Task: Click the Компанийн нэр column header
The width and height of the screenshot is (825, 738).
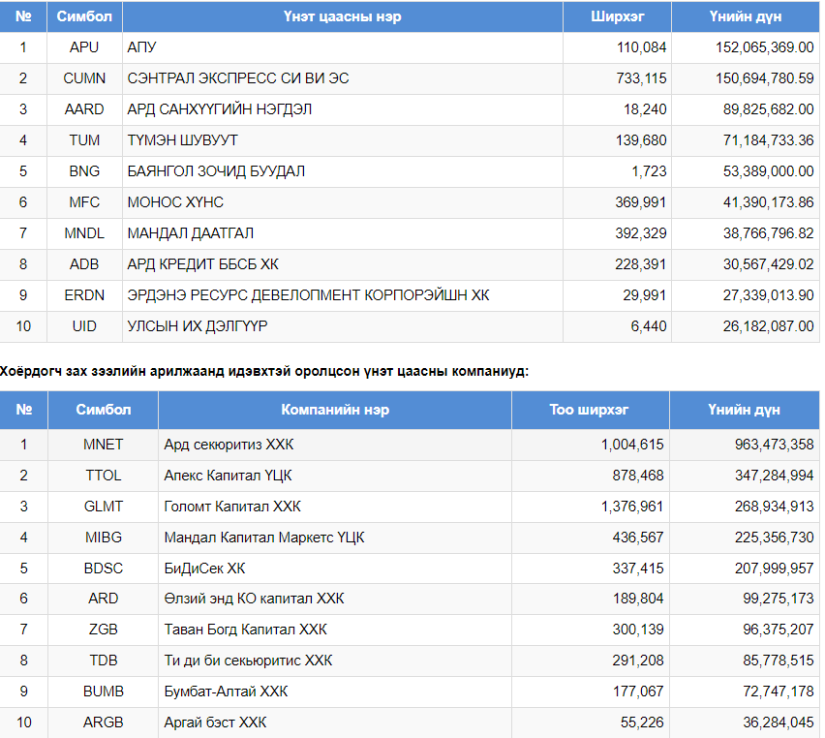Action: click(x=335, y=410)
